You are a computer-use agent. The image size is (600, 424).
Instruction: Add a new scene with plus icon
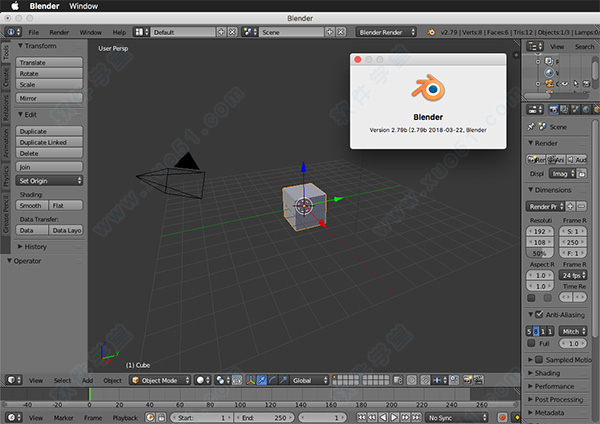tap(329, 32)
